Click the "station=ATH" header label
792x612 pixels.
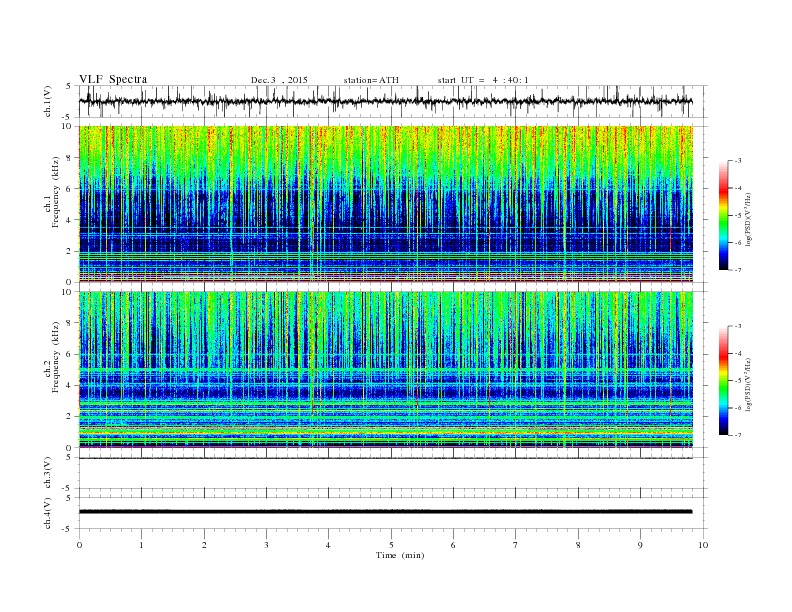pyautogui.click(x=371, y=80)
